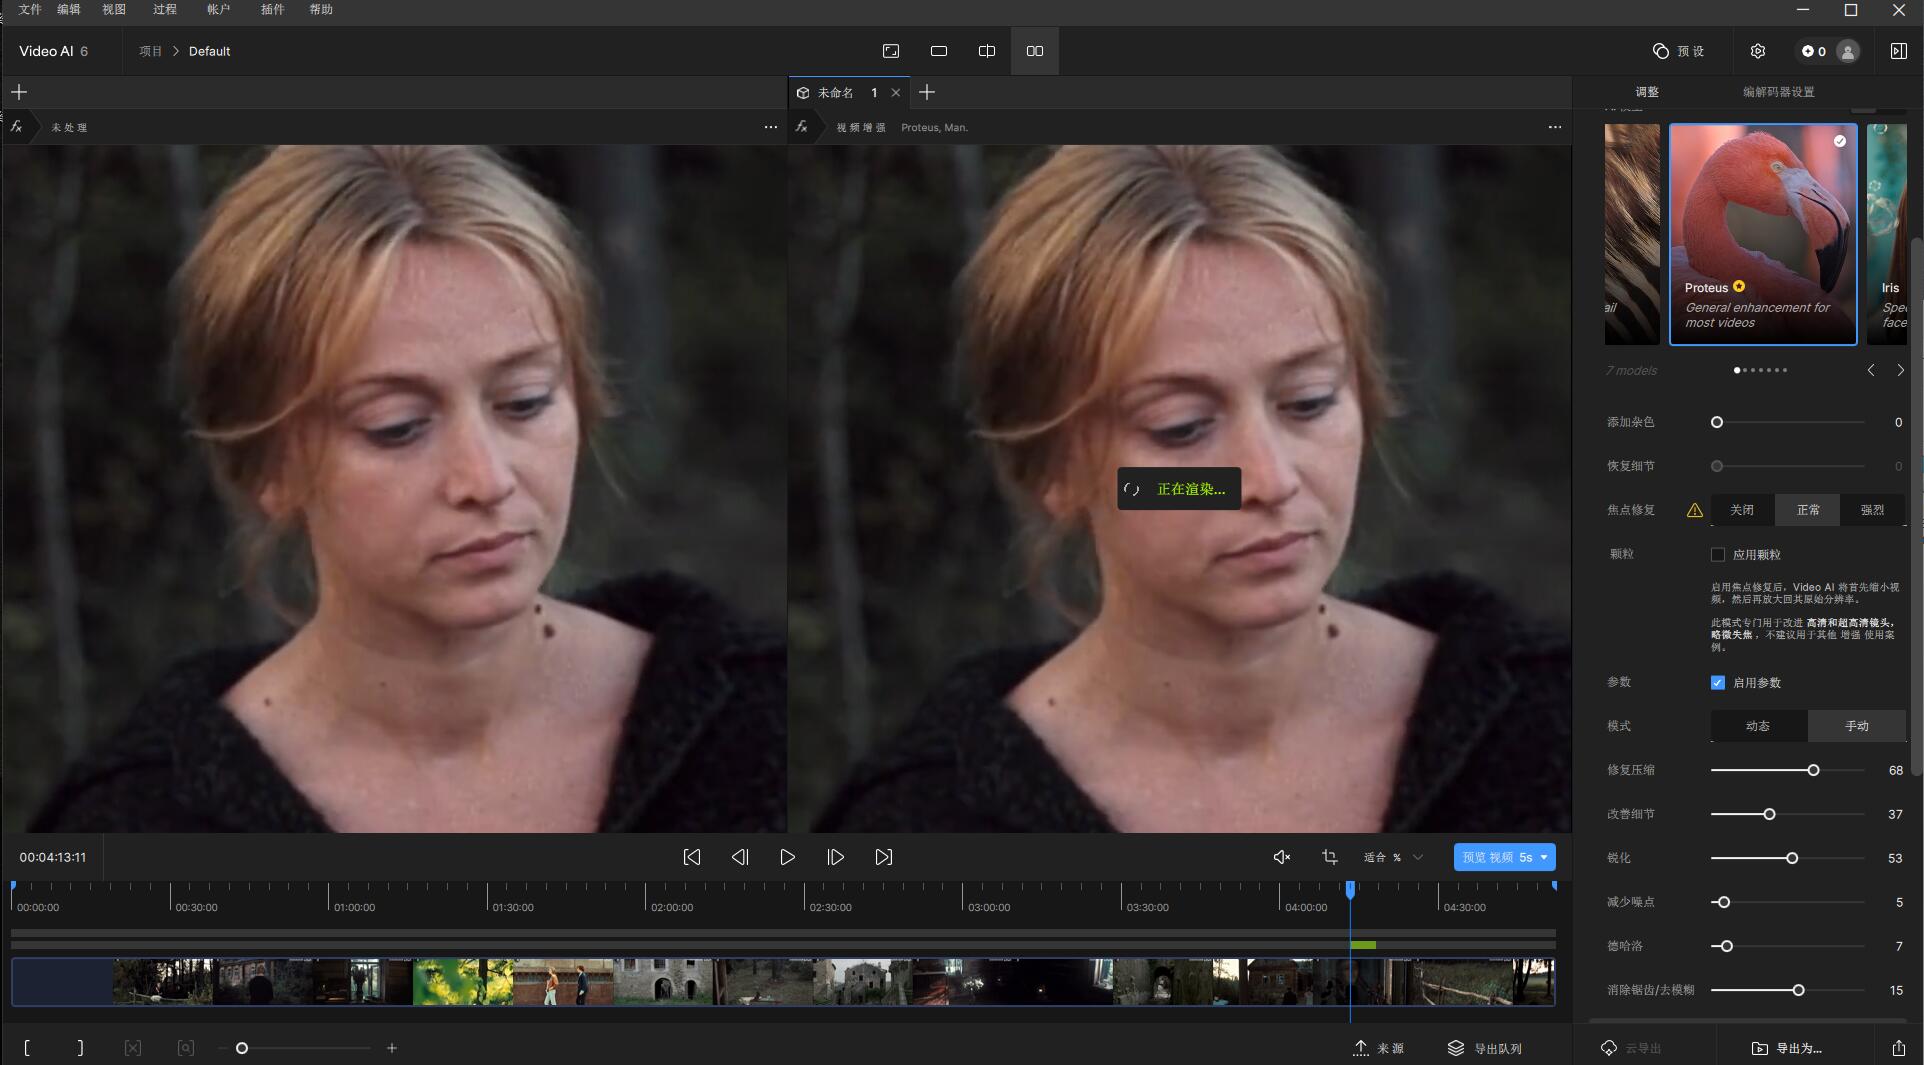The width and height of the screenshot is (1924, 1065).
Task: Set trim in-point with left bracket icon
Action: point(26,1048)
